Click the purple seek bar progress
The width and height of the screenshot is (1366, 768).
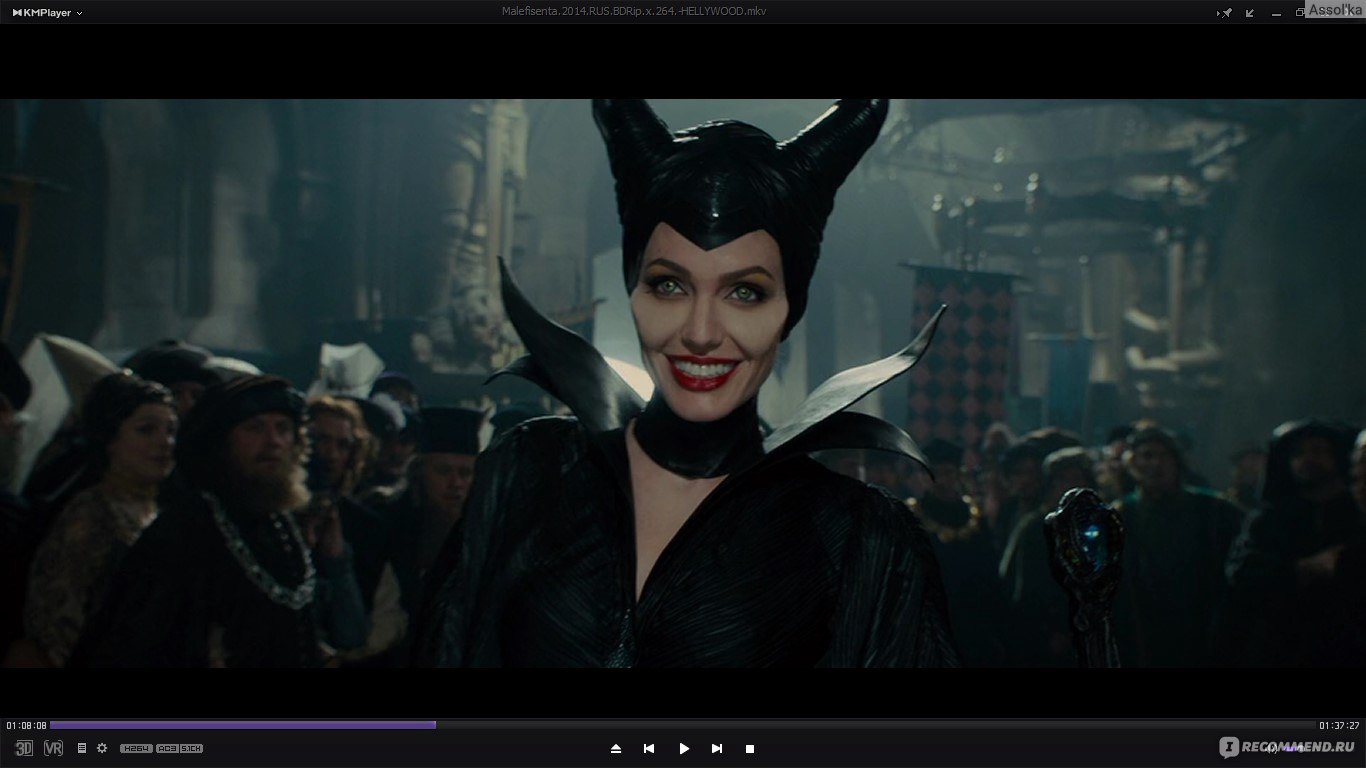(243, 725)
